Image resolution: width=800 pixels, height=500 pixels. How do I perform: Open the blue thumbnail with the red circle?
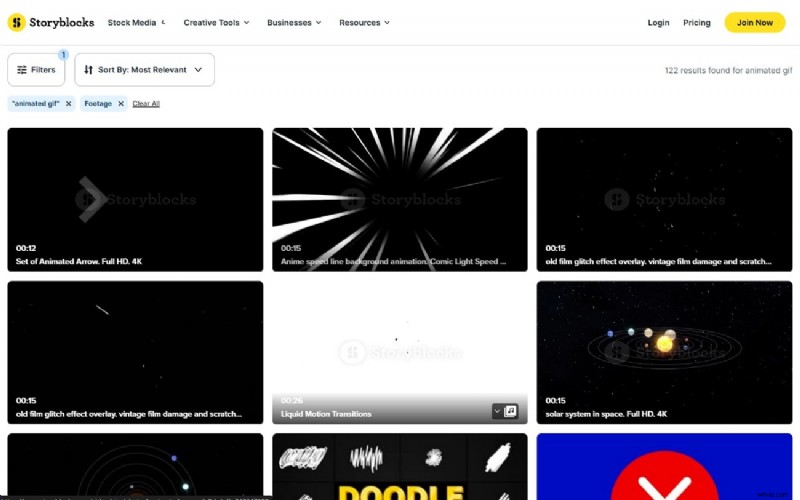click(x=664, y=466)
